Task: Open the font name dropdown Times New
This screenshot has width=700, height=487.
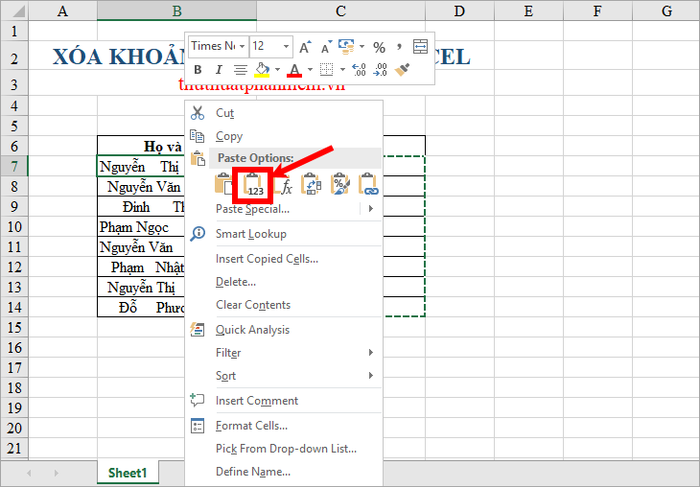Action: pyautogui.click(x=218, y=46)
